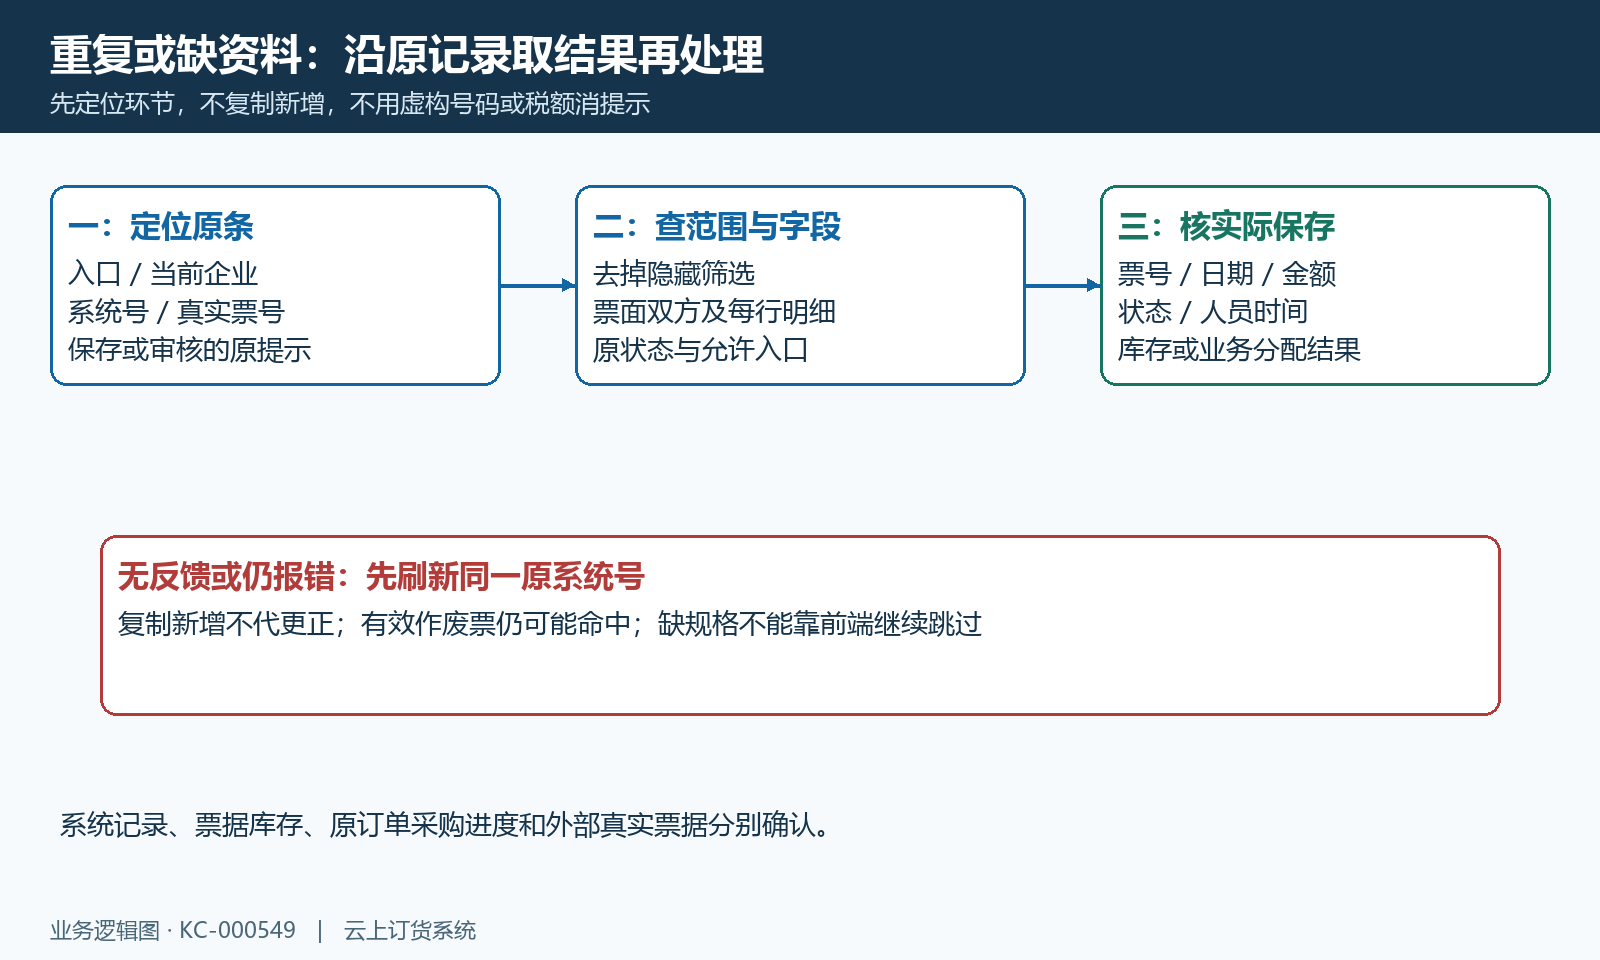
Task: Click the line 去掉隐藏筛选
Action: 674,274
